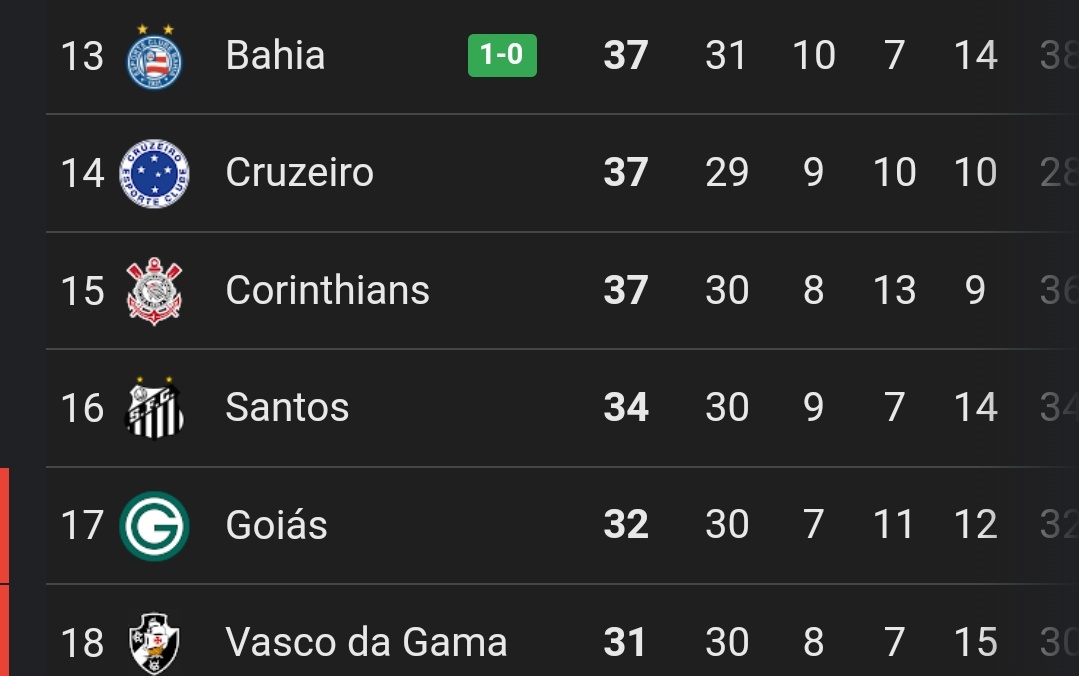The image size is (1079, 676).
Task: Open the Vasco da Gama team page
Action: 366,642
